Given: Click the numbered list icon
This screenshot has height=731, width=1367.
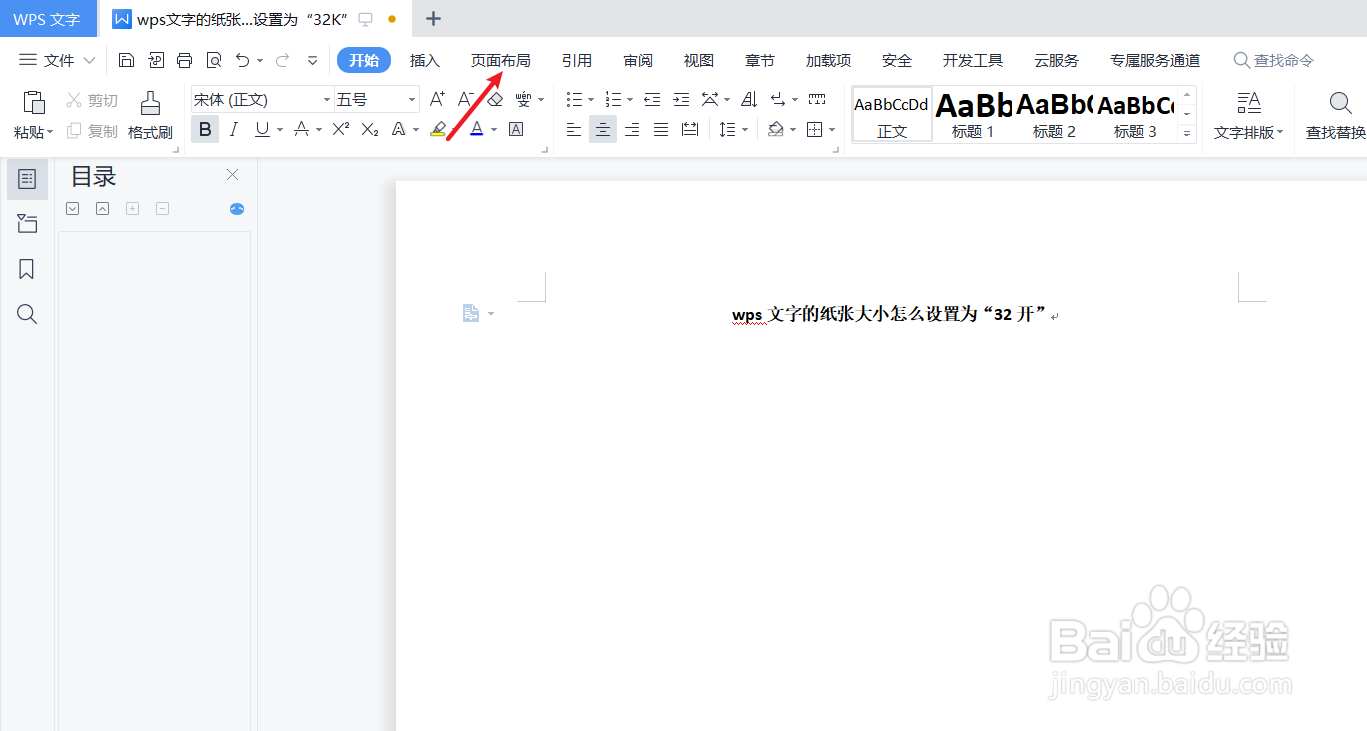Looking at the screenshot, I should (614, 99).
